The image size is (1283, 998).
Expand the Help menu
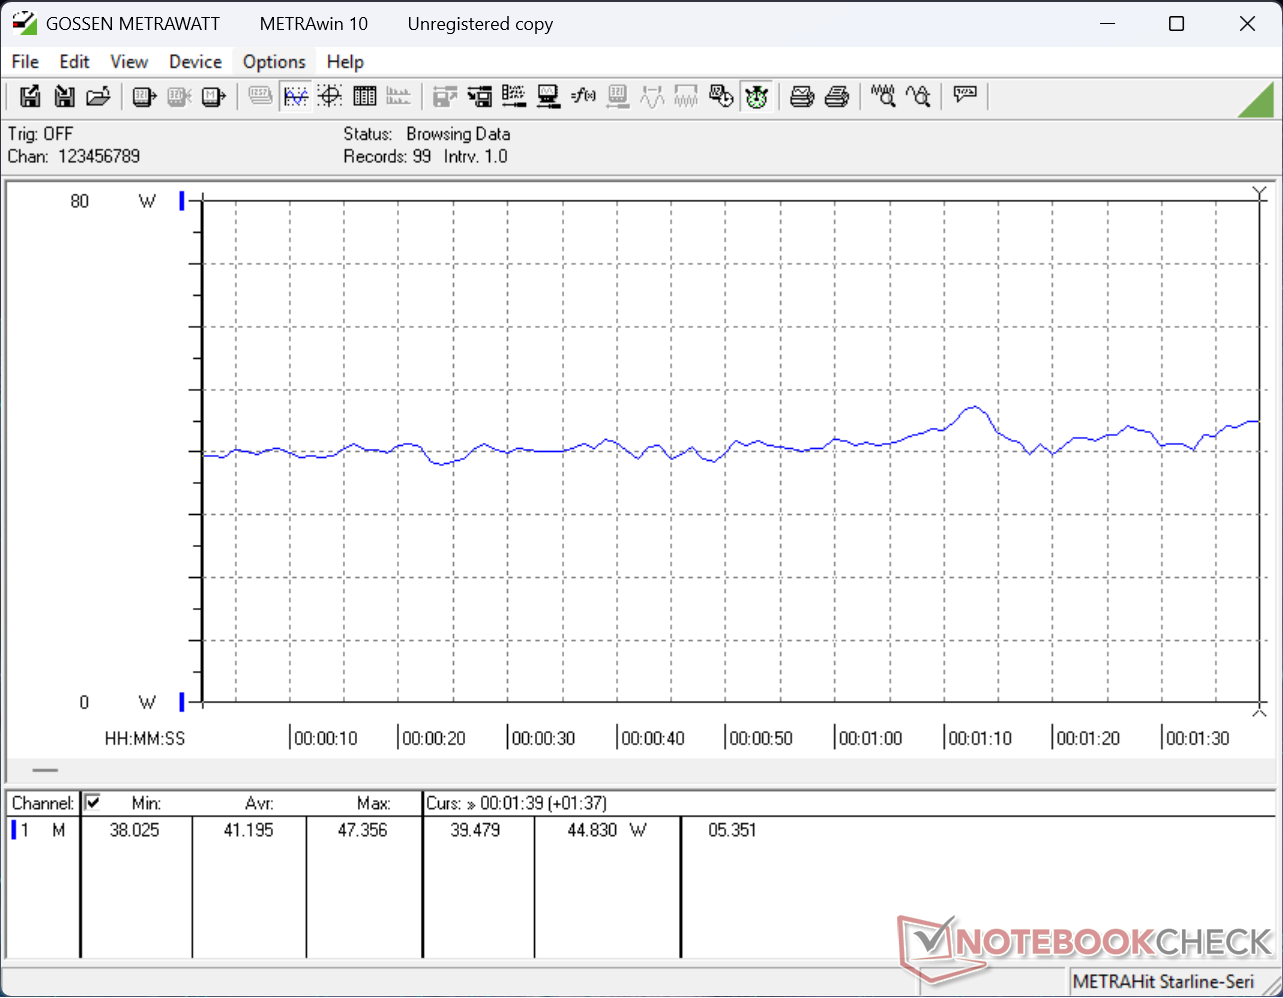(345, 62)
